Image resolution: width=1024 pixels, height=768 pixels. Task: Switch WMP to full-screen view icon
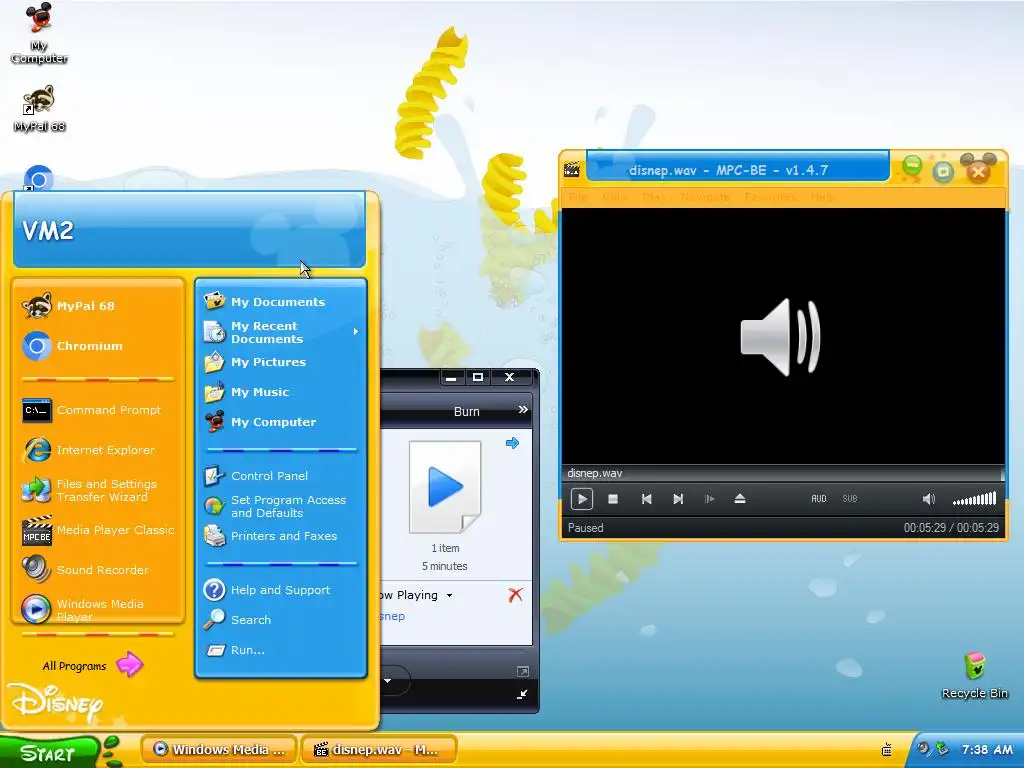522,672
